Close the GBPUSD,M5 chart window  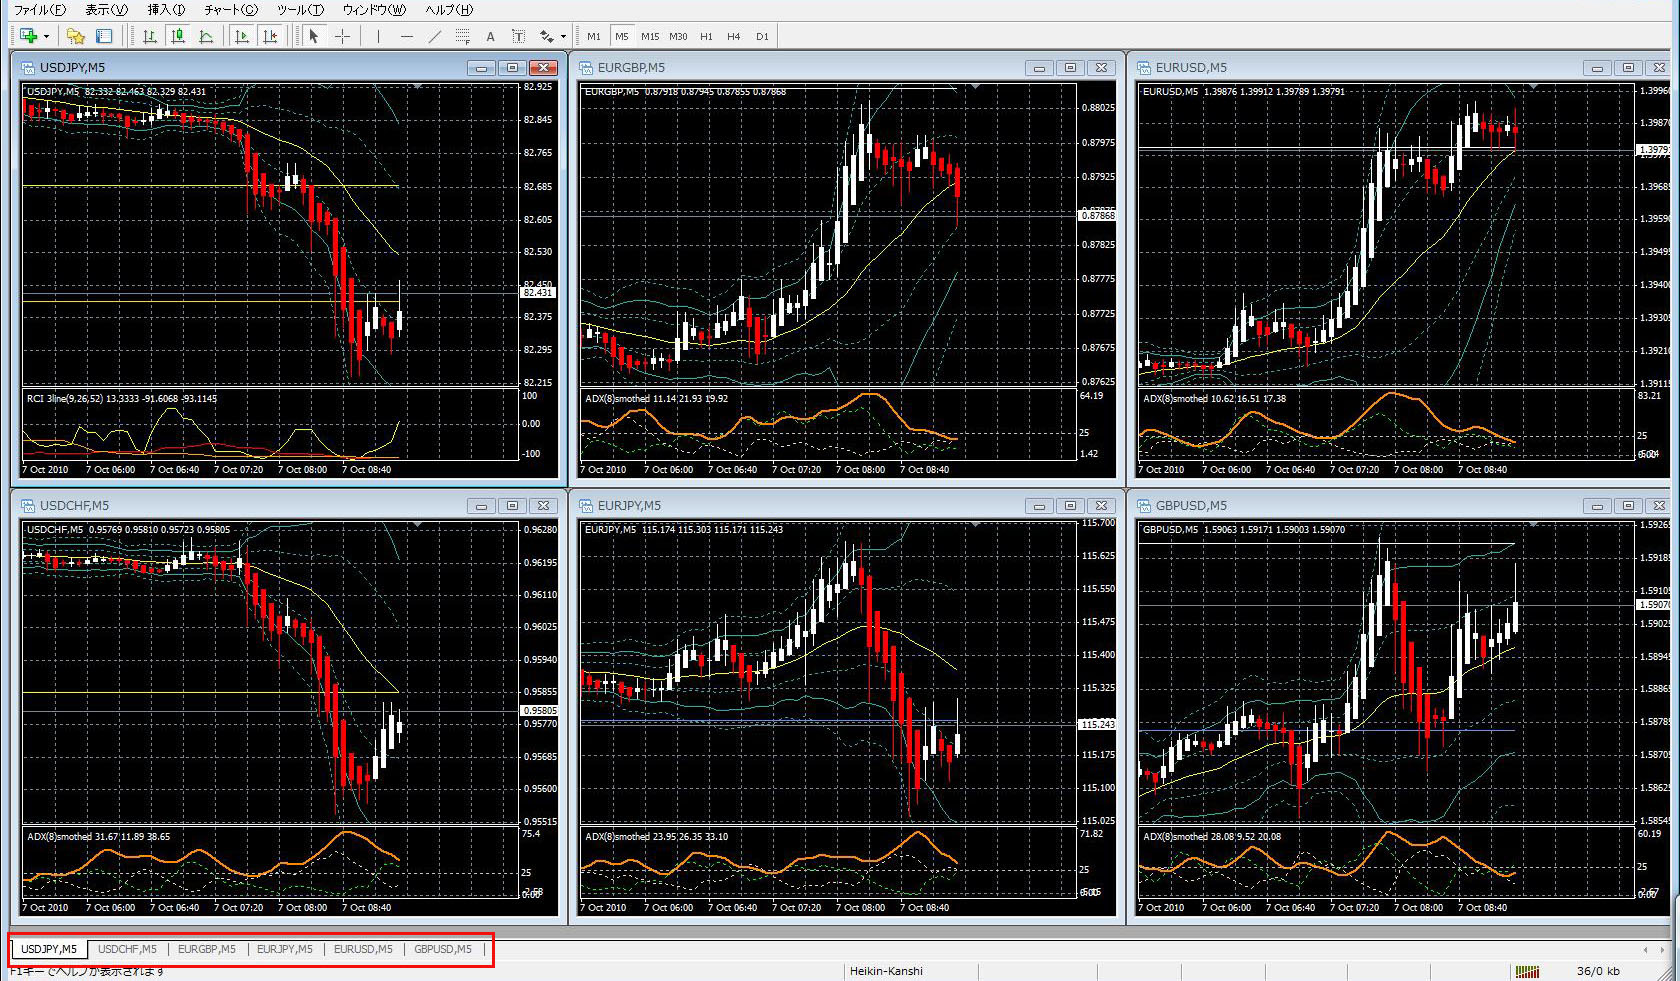pos(1659,506)
